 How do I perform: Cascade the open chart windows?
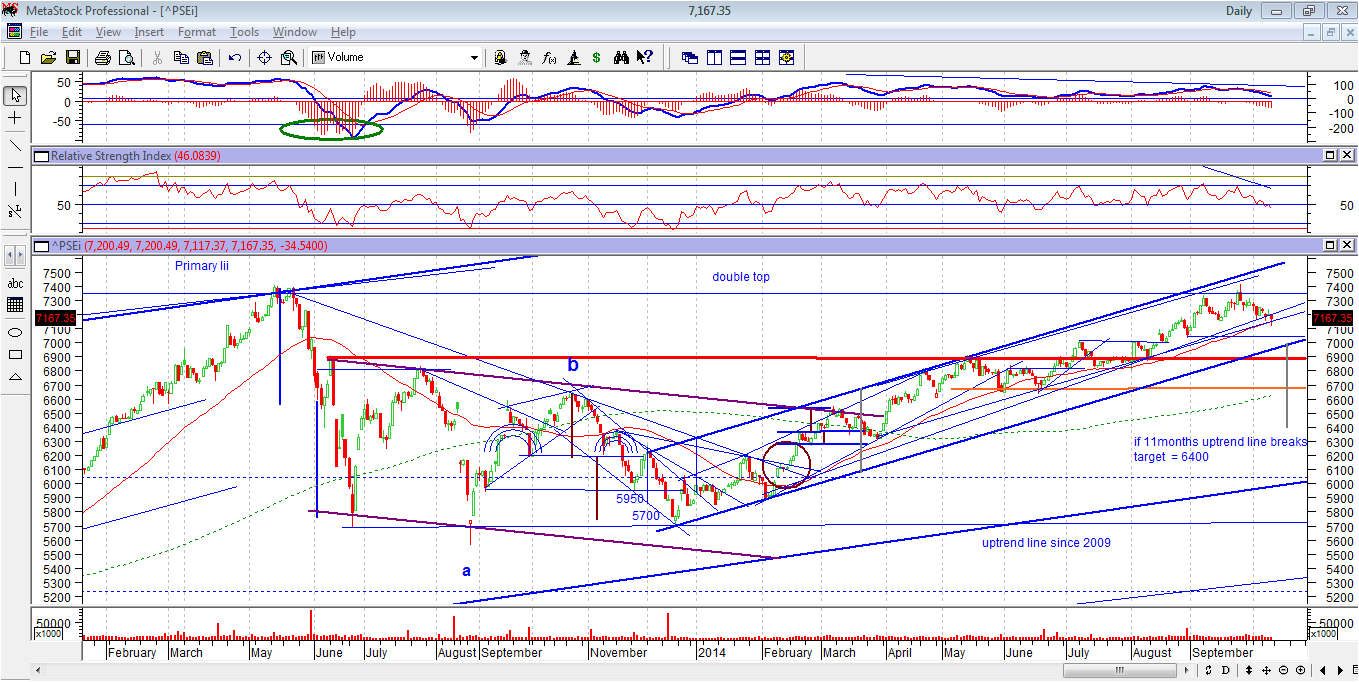click(x=688, y=57)
